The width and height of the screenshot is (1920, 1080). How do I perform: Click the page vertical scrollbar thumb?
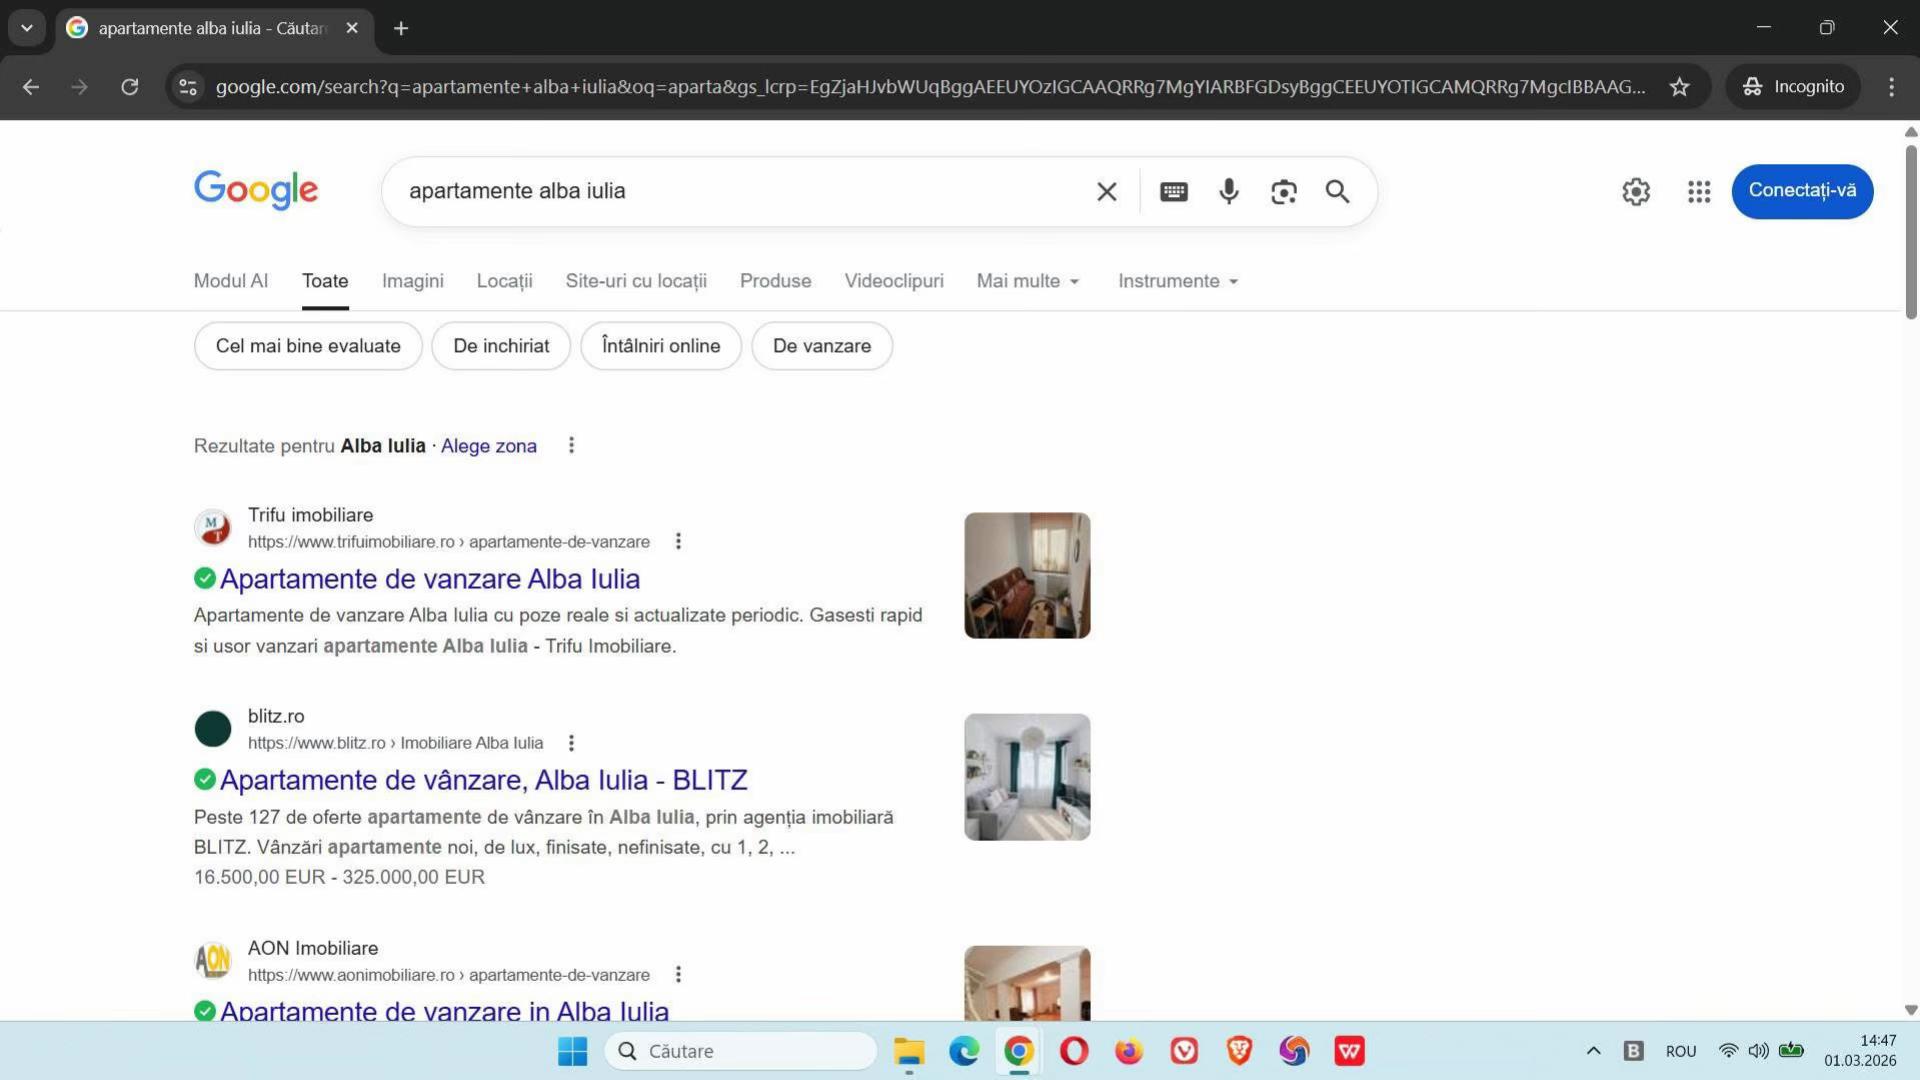(x=1911, y=232)
